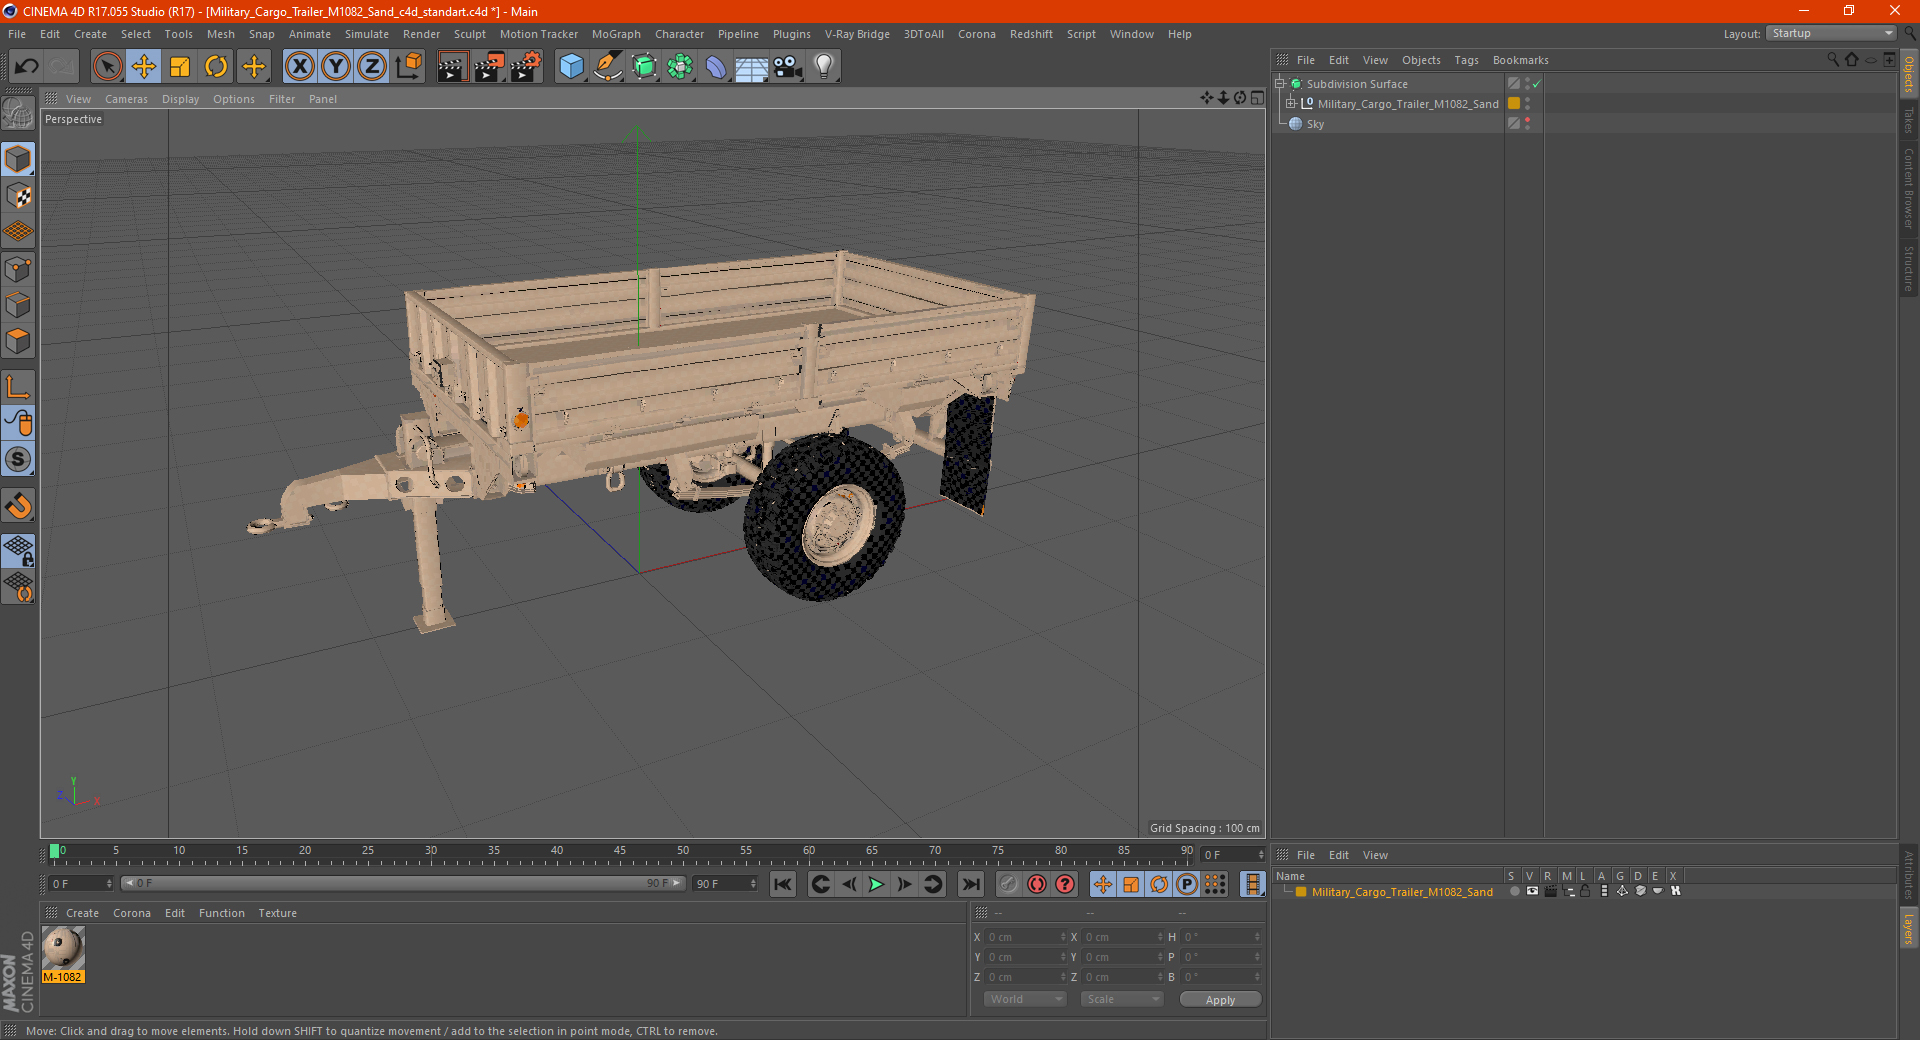Toggle the coordinate system icon
1920x1040 pixels.
[x=409, y=67]
